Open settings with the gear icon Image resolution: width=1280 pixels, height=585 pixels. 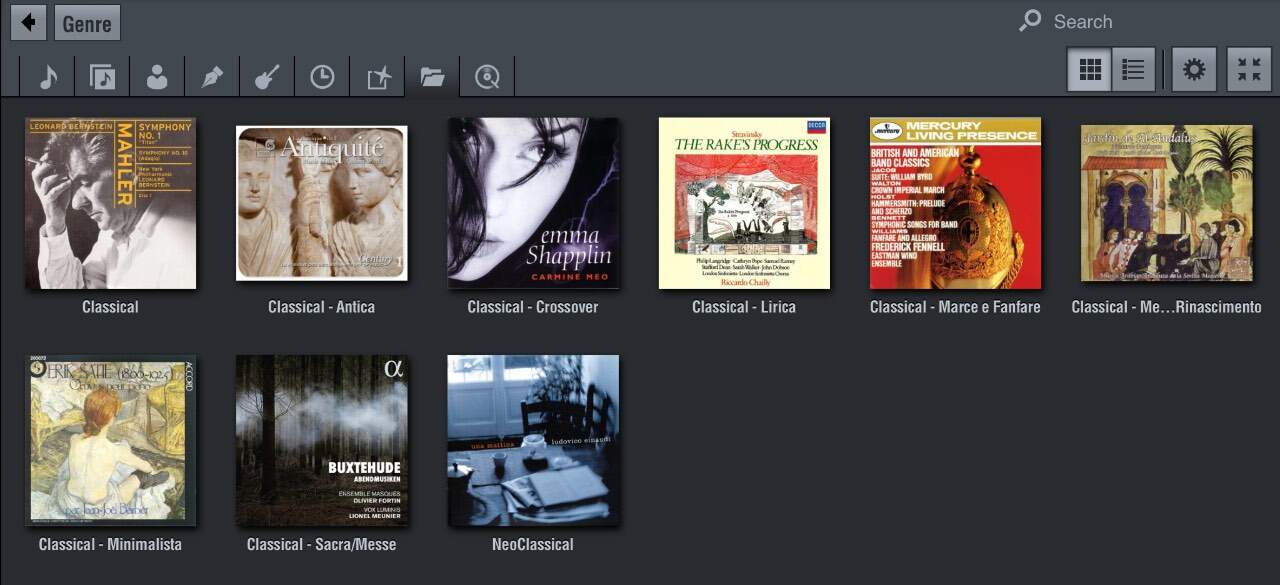tap(1194, 70)
